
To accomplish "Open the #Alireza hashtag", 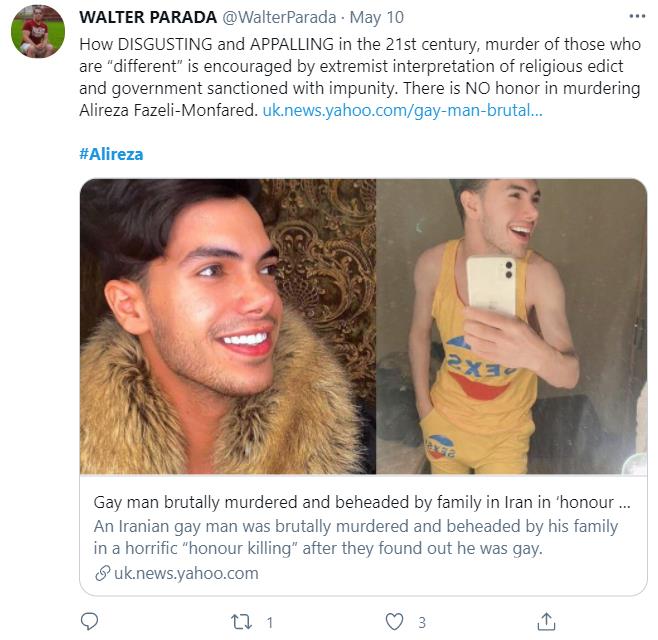I will 109,155.
